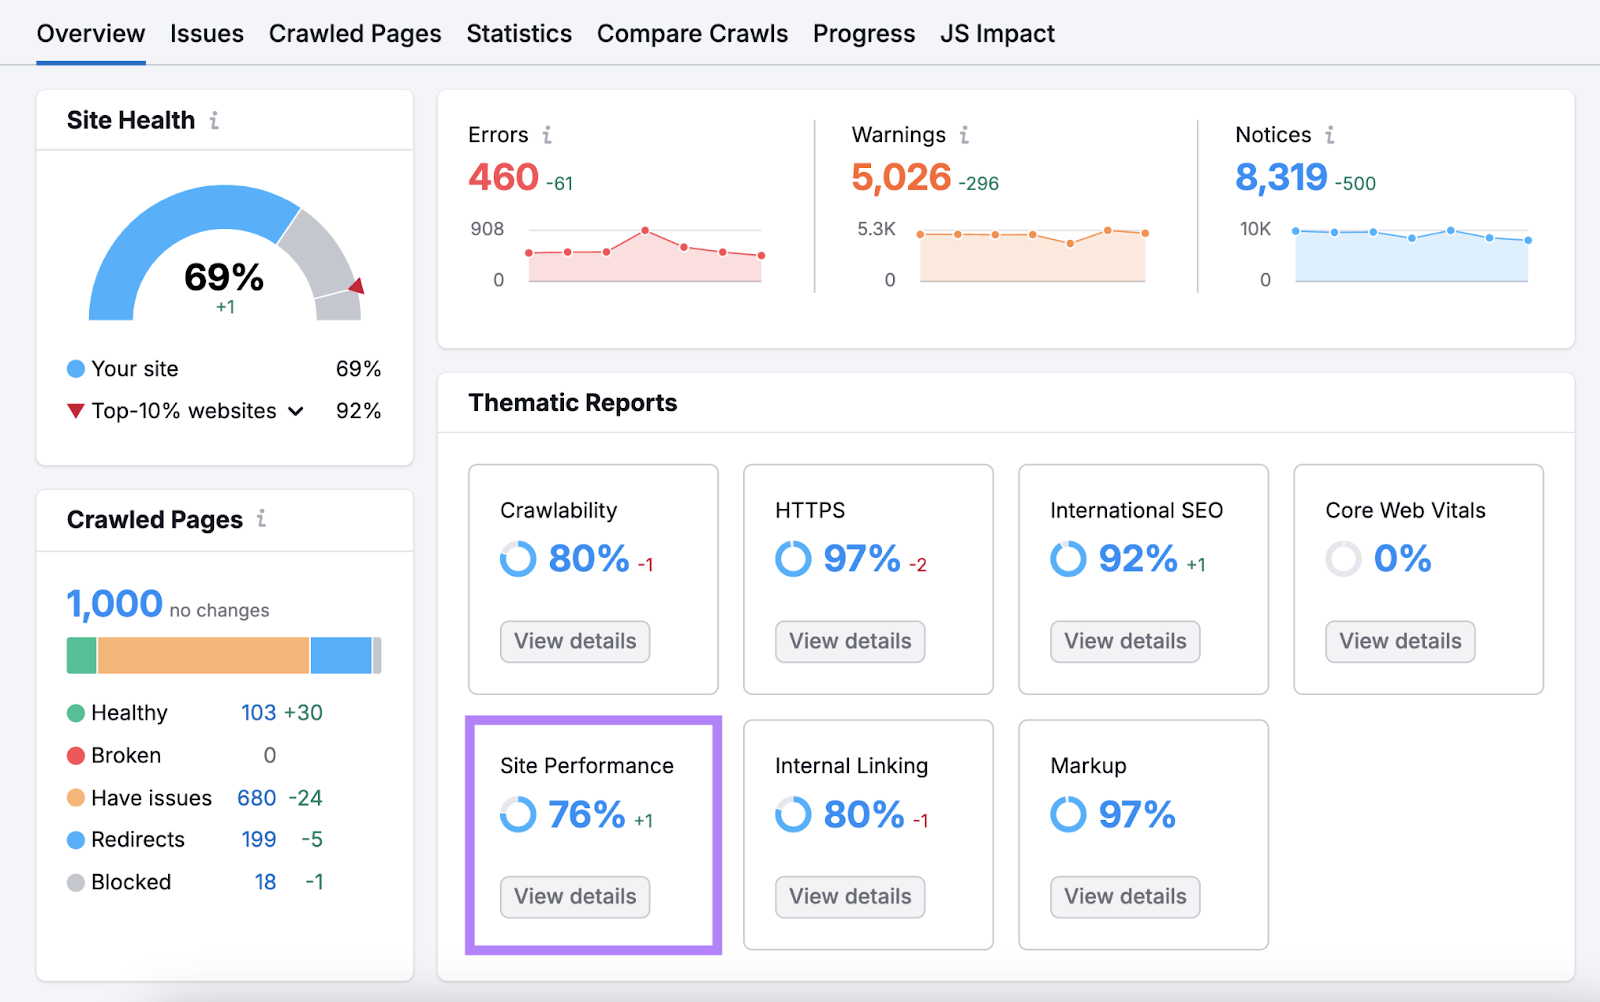Open the Compare Crawls tab

pyautogui.click(x=692, y=33)
